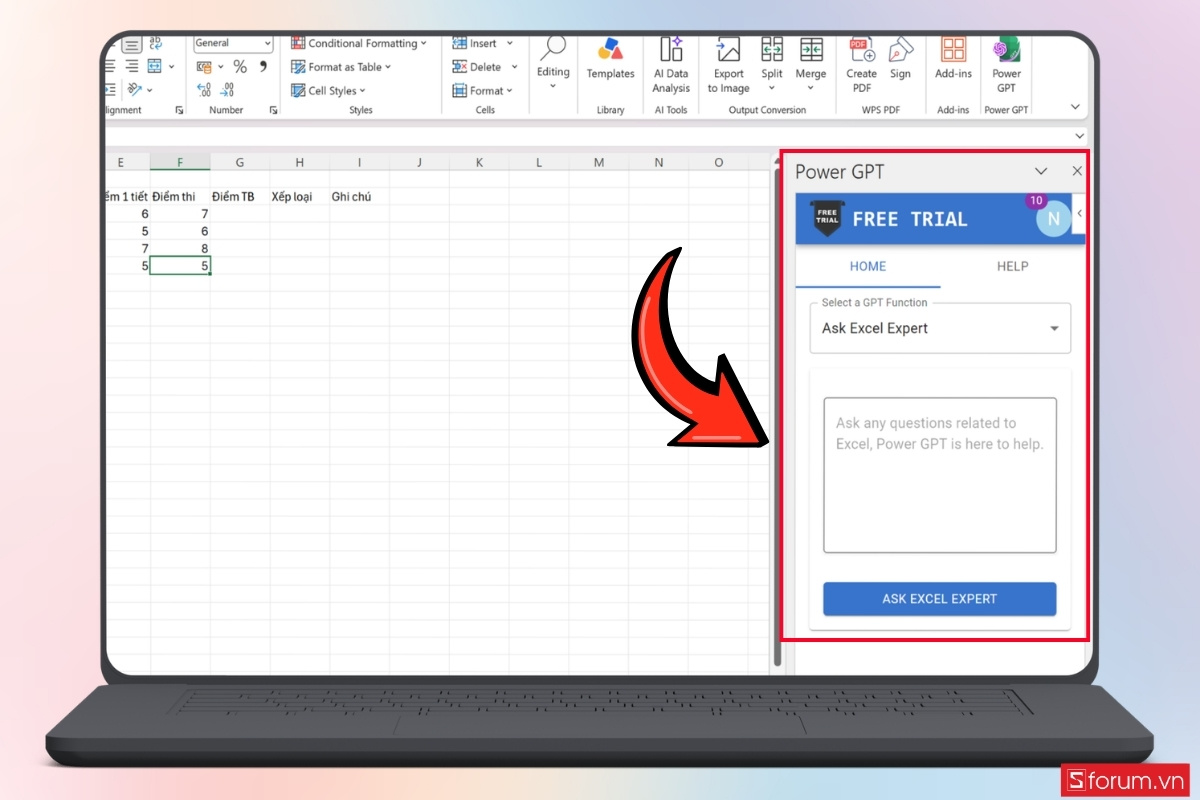Click Export to Image

tap(729, 66)
